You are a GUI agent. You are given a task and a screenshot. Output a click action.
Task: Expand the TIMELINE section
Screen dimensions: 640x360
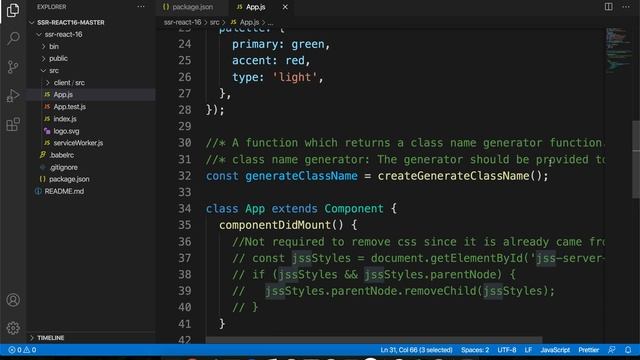pyautogui.click(x=50, y=338)
